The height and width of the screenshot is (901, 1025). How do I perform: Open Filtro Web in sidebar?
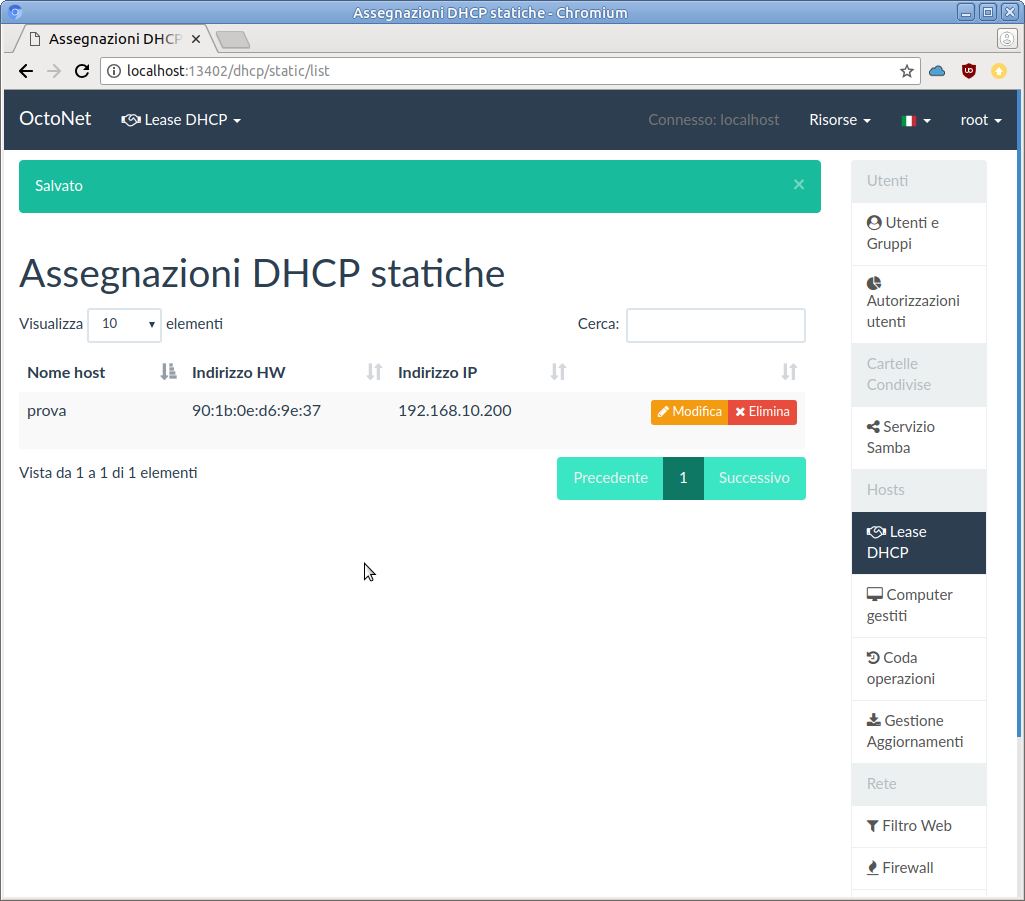[x=918, y=826]
